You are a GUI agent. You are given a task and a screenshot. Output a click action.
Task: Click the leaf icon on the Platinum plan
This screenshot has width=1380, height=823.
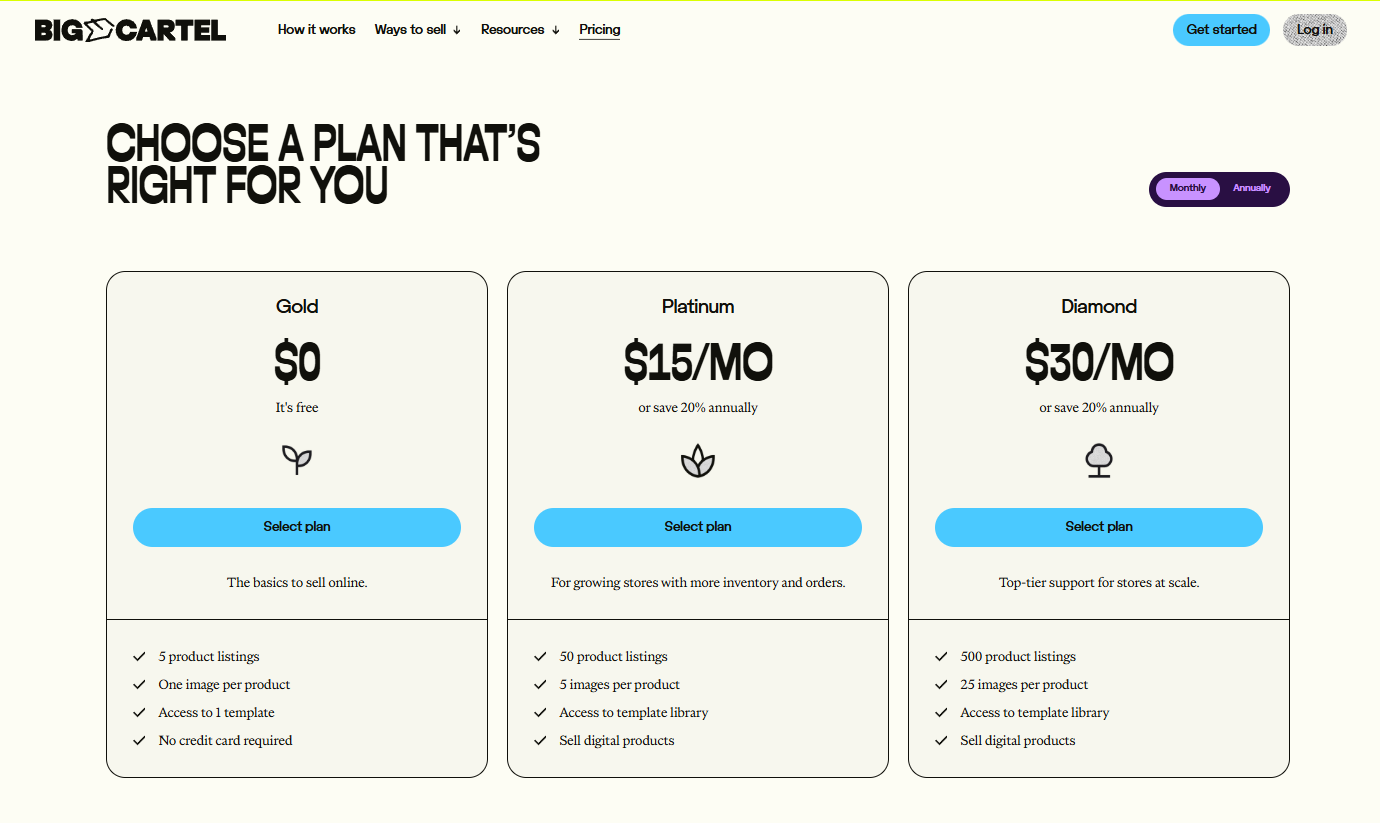697,460
